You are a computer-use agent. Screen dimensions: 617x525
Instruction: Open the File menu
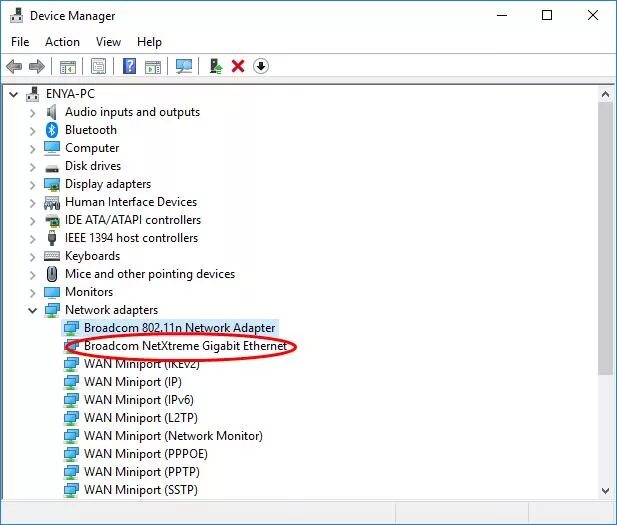pyautogui.click(x=20, y=42)
